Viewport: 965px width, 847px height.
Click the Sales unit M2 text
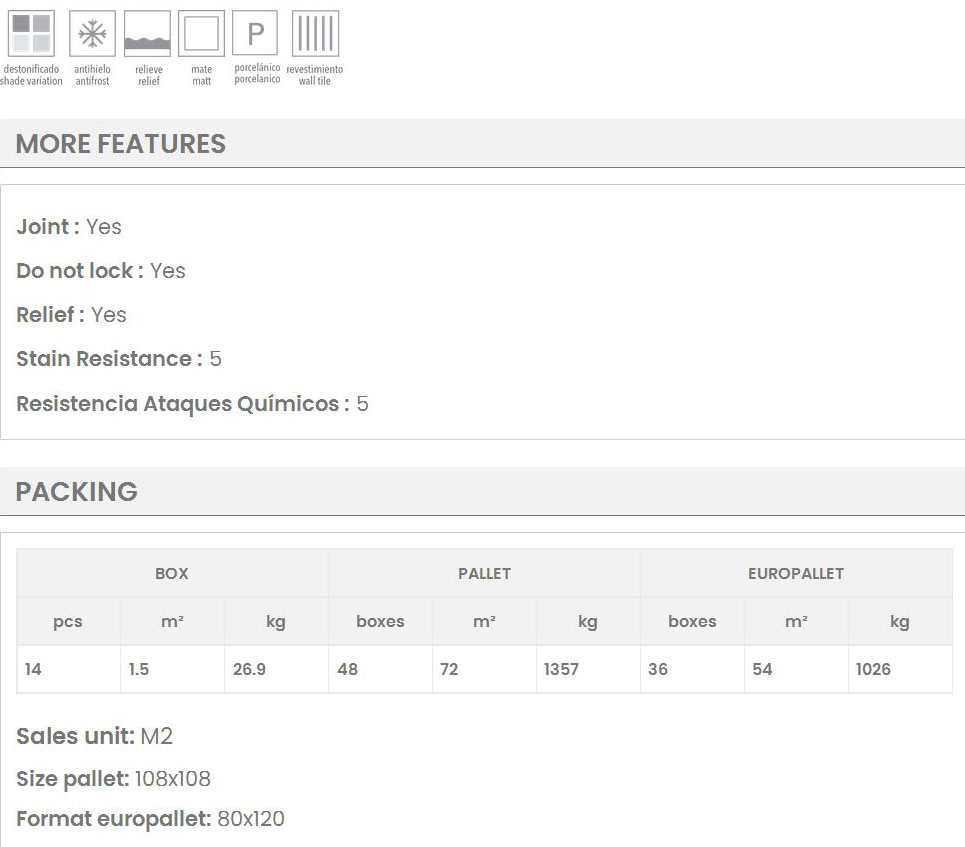[x=95, y=737]
